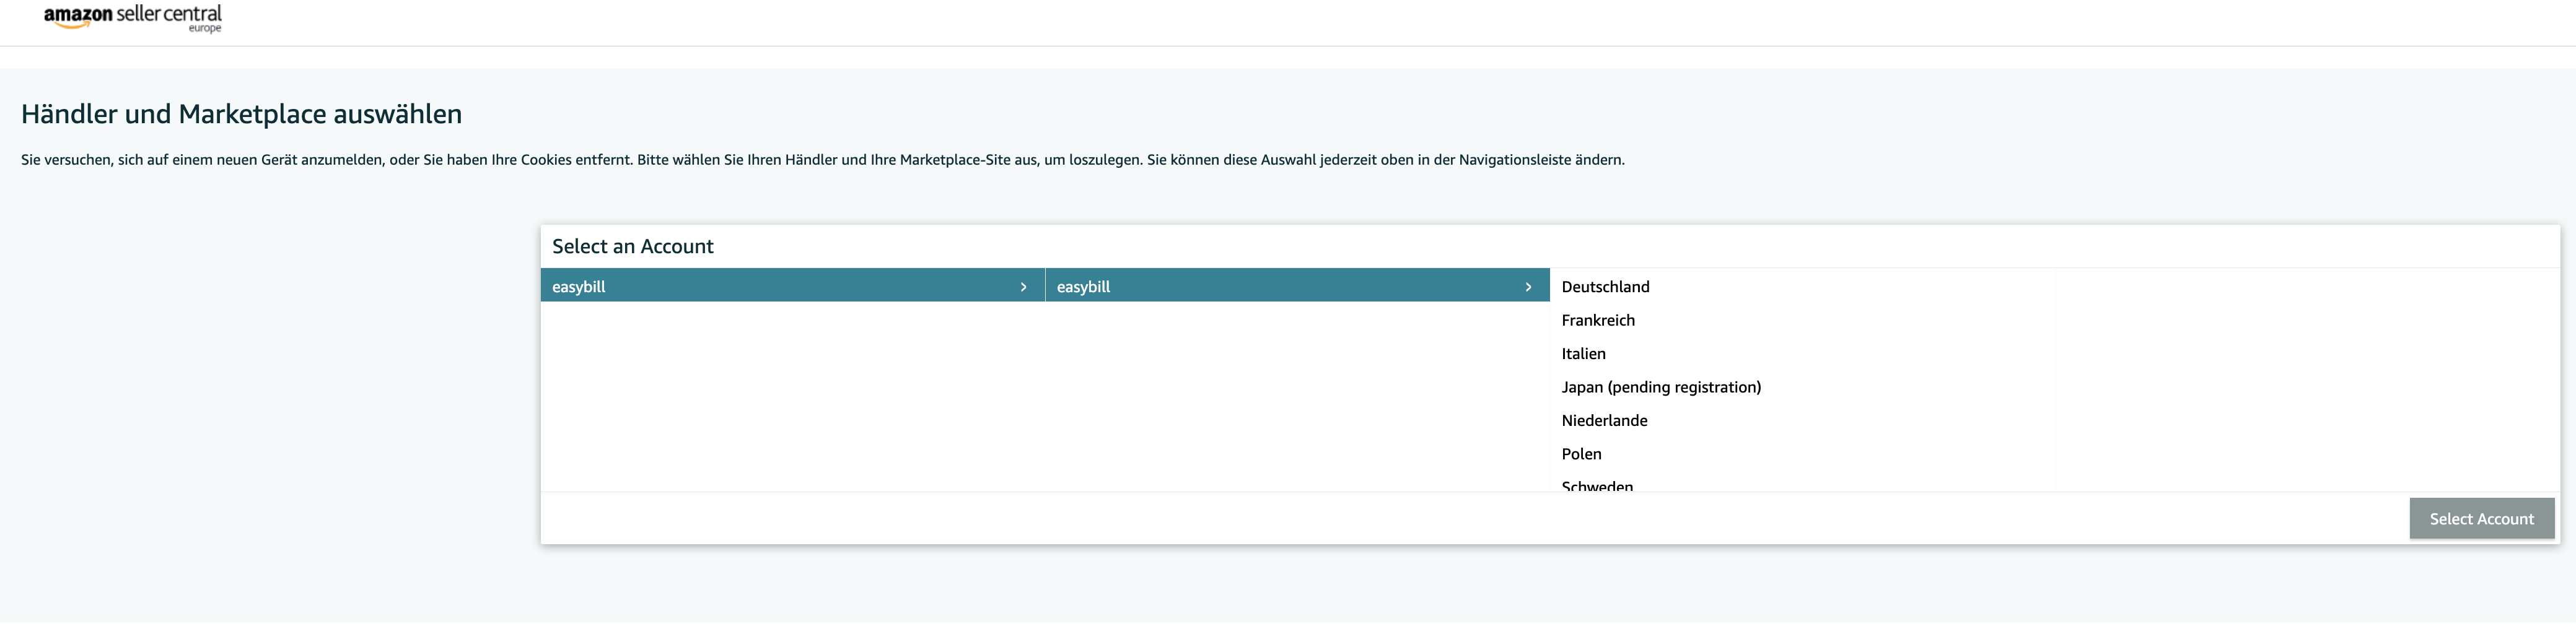Choose the Deutschland marketplace
The width and height of the screenshot is (2576, 629).
tap(1605, 287)
